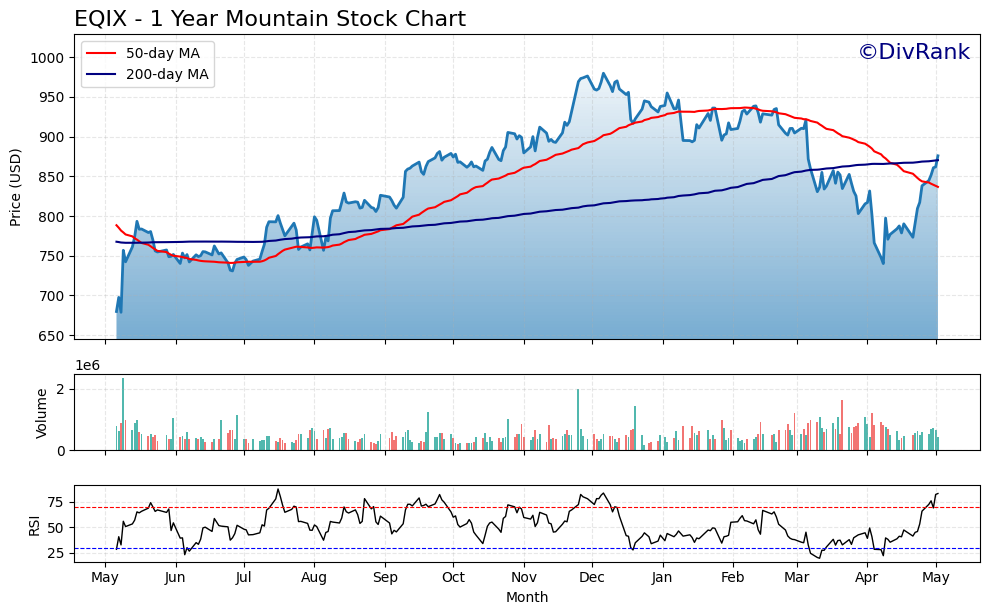Click the volume axis tick labeled 2
This screenshot has width=990, height=615.
[61, 390]
